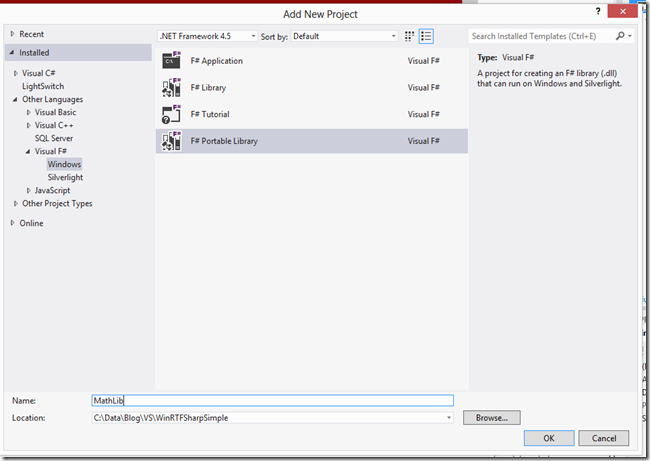Open the Location path dropdown arrow

(x=449, y=418)
